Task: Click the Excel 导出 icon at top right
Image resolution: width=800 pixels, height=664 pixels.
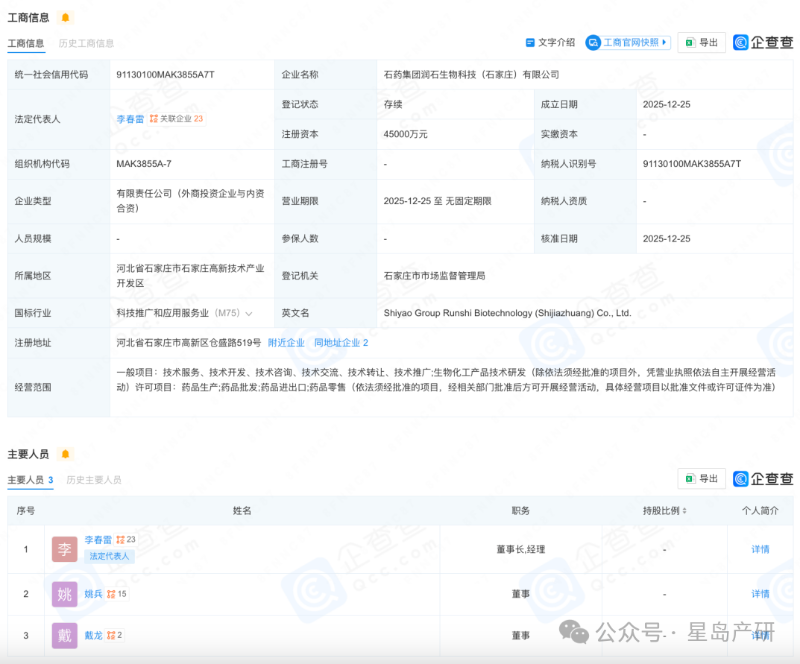Action: tap(689, 43)
